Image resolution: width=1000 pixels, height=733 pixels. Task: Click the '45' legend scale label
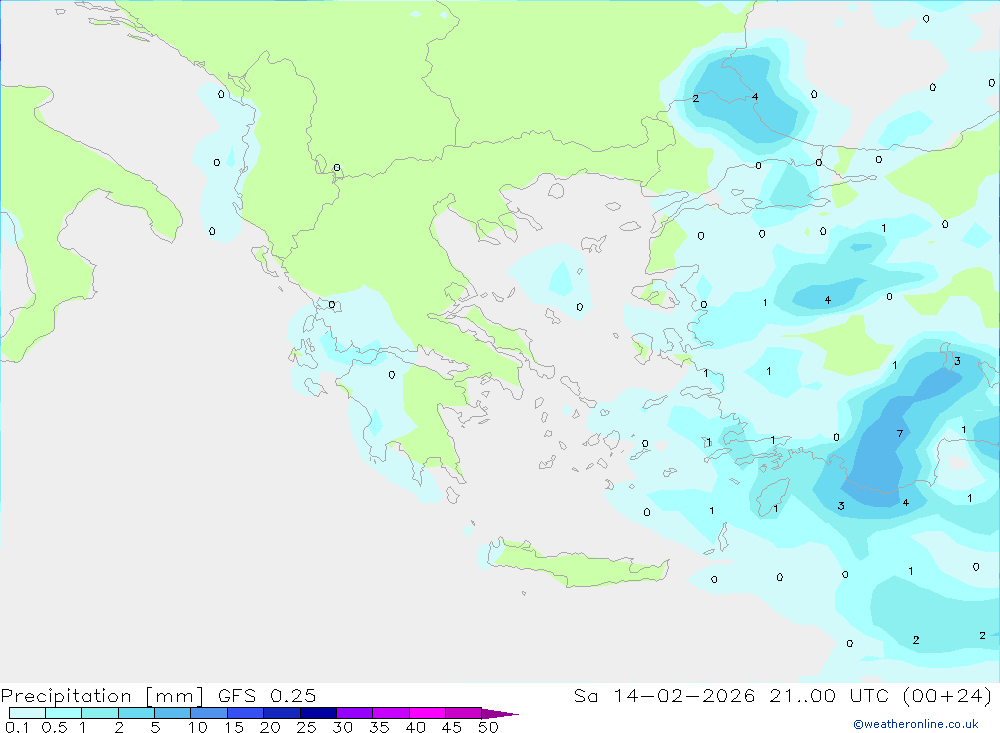point(452,727)
